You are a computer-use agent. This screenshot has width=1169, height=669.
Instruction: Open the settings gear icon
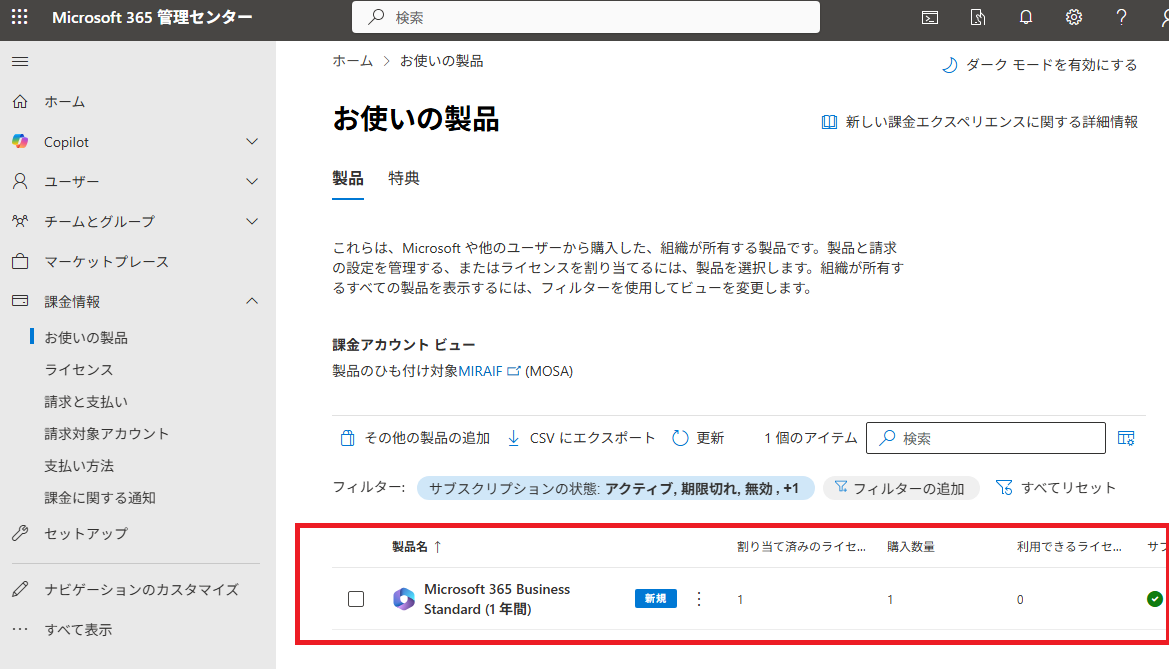coord(1074,17)
